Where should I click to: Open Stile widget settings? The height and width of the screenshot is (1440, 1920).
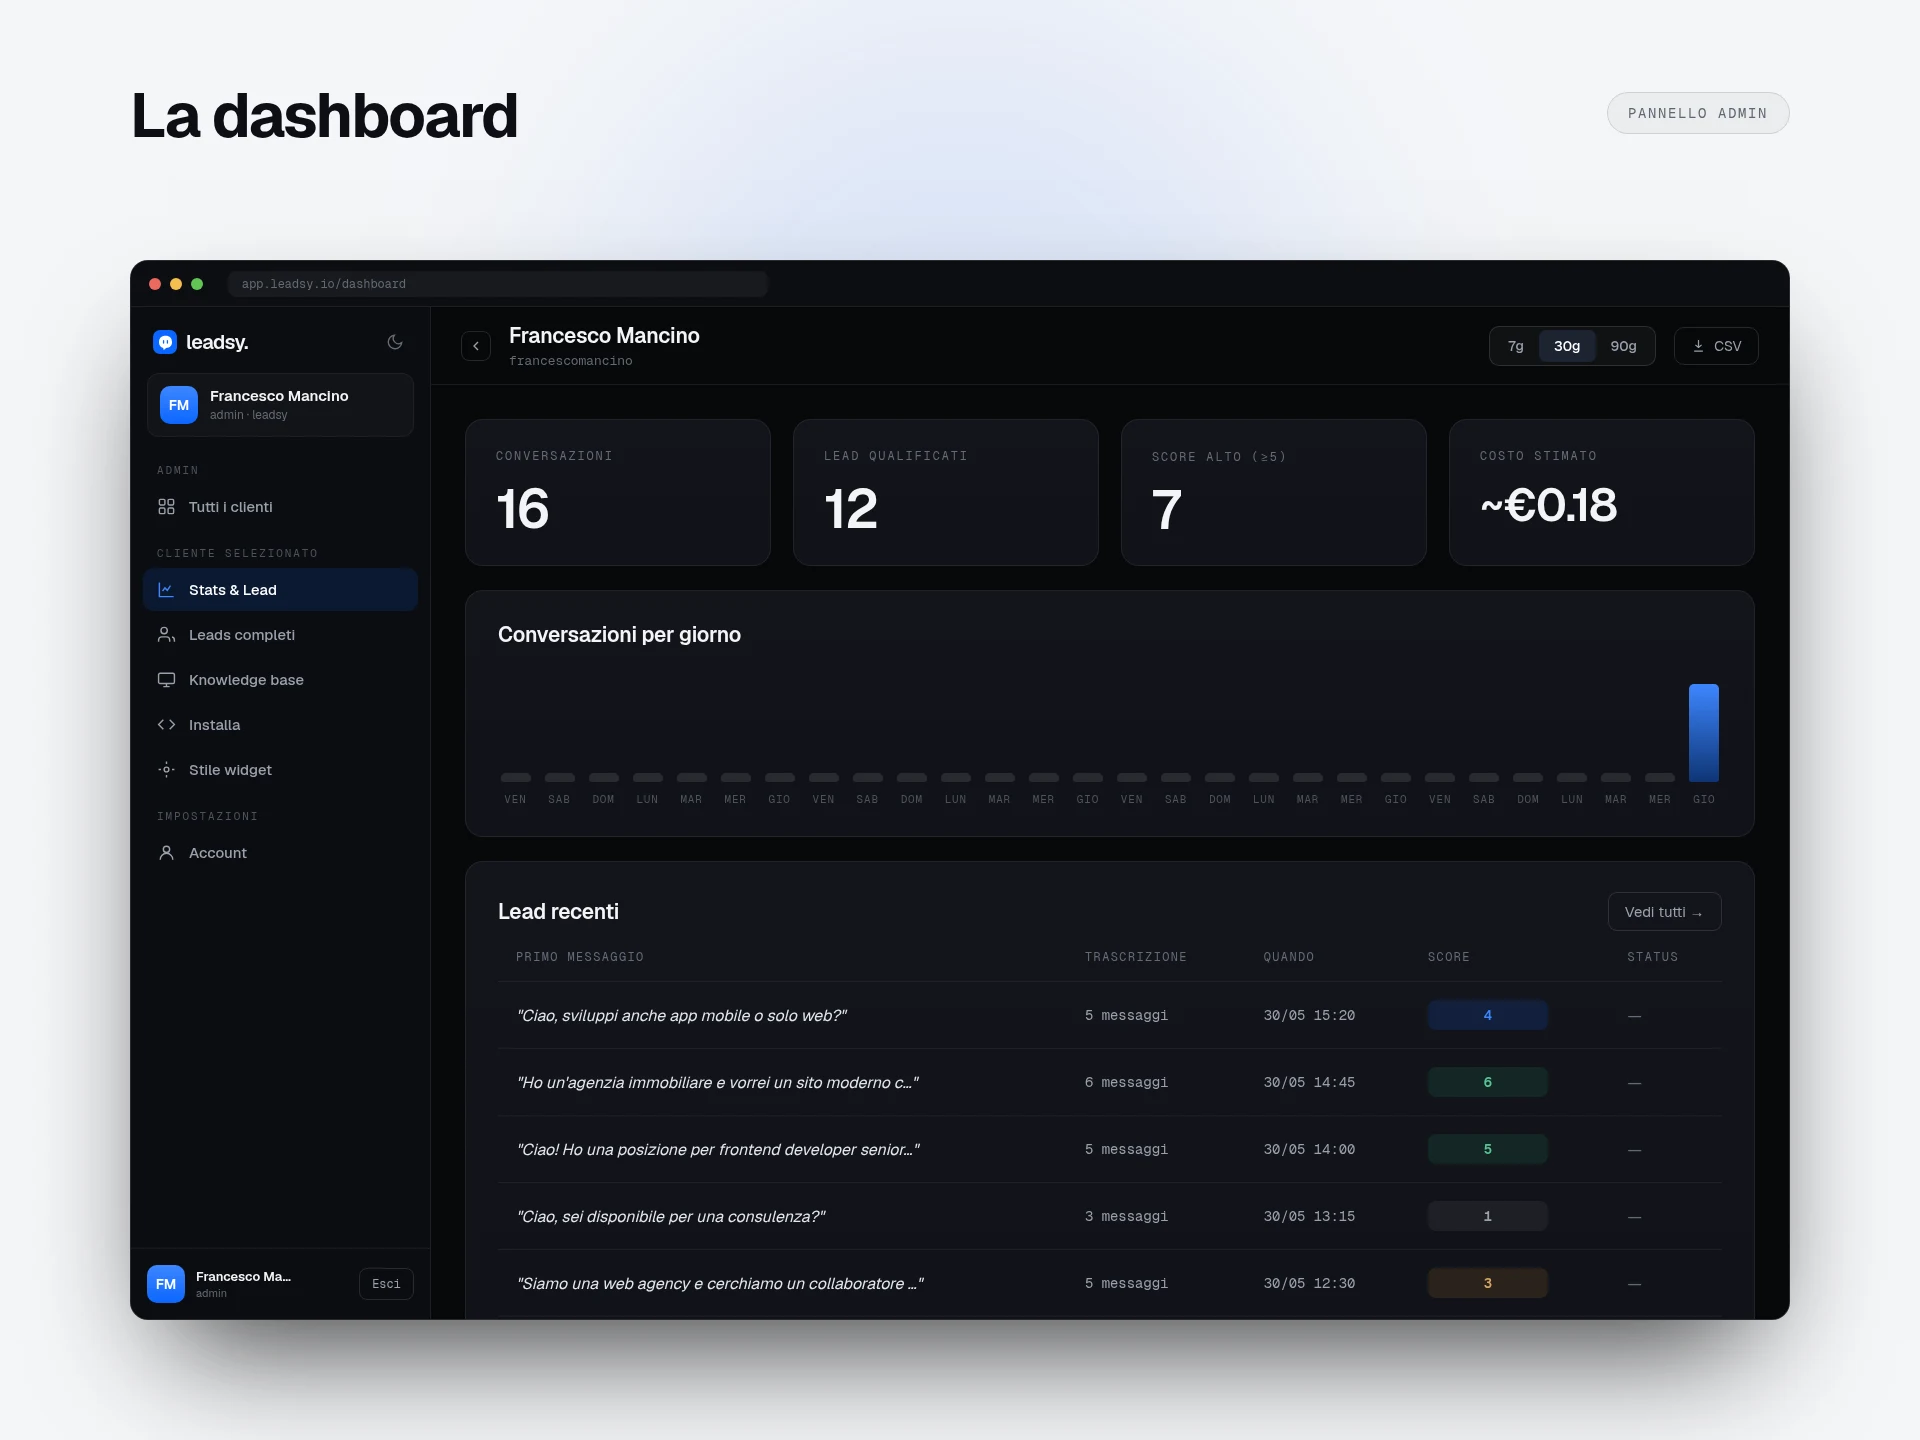pos(280,770)
